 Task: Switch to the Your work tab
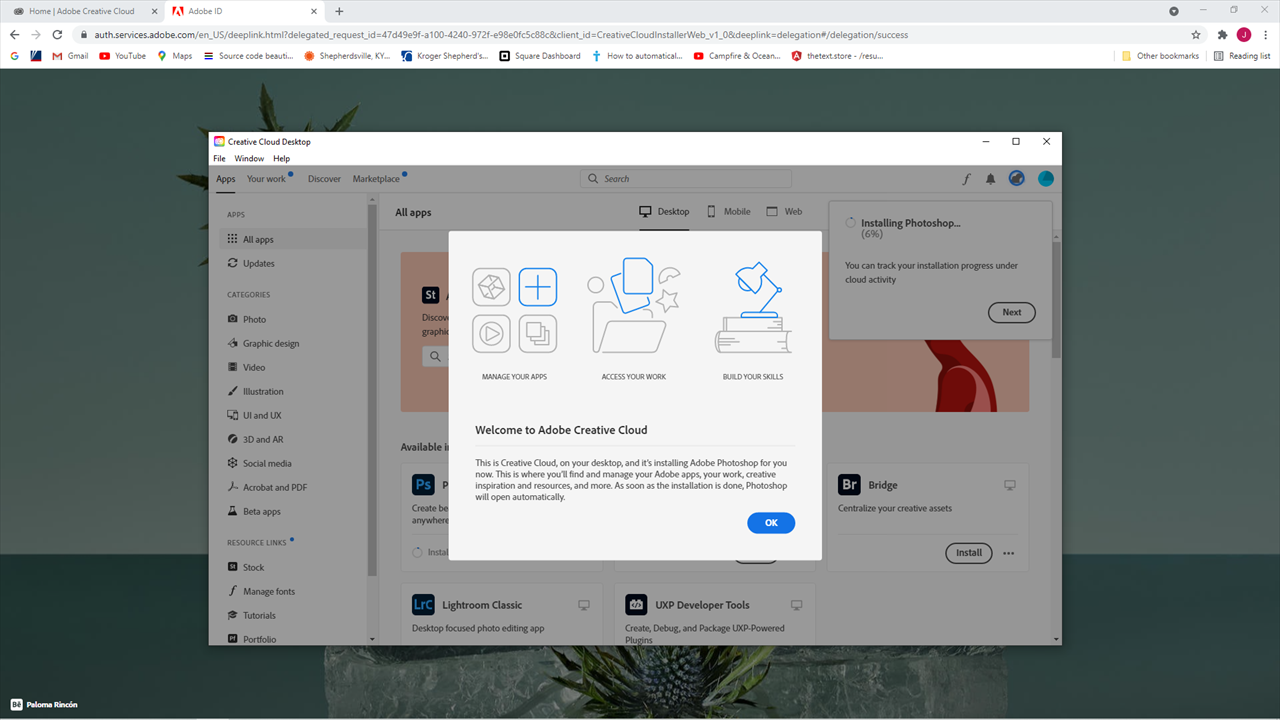coord(266,179)
